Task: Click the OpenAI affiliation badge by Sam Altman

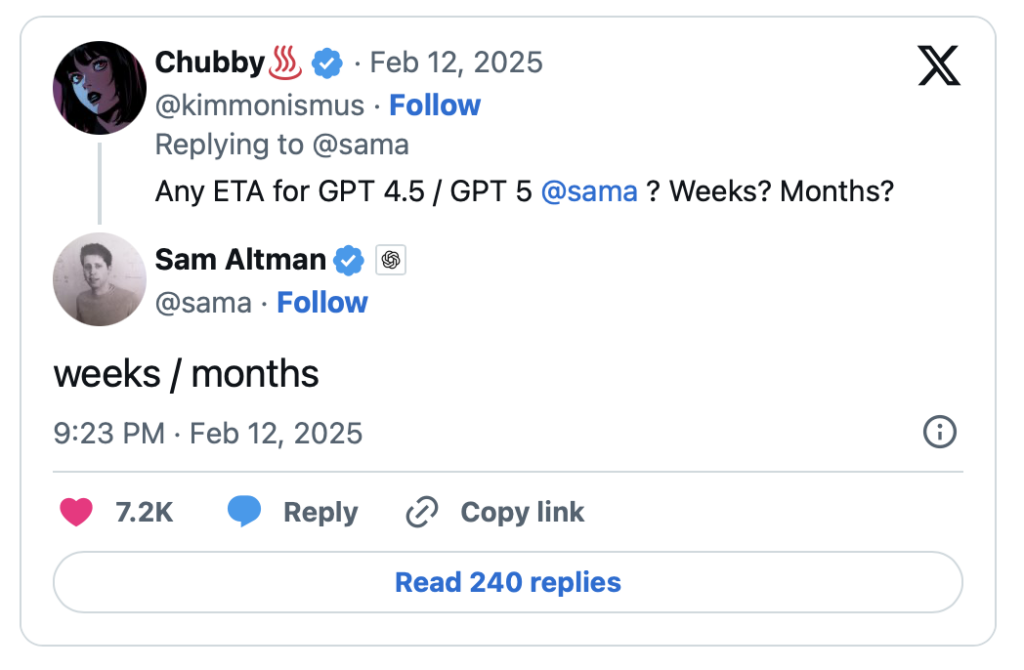Action: [391, 260]
